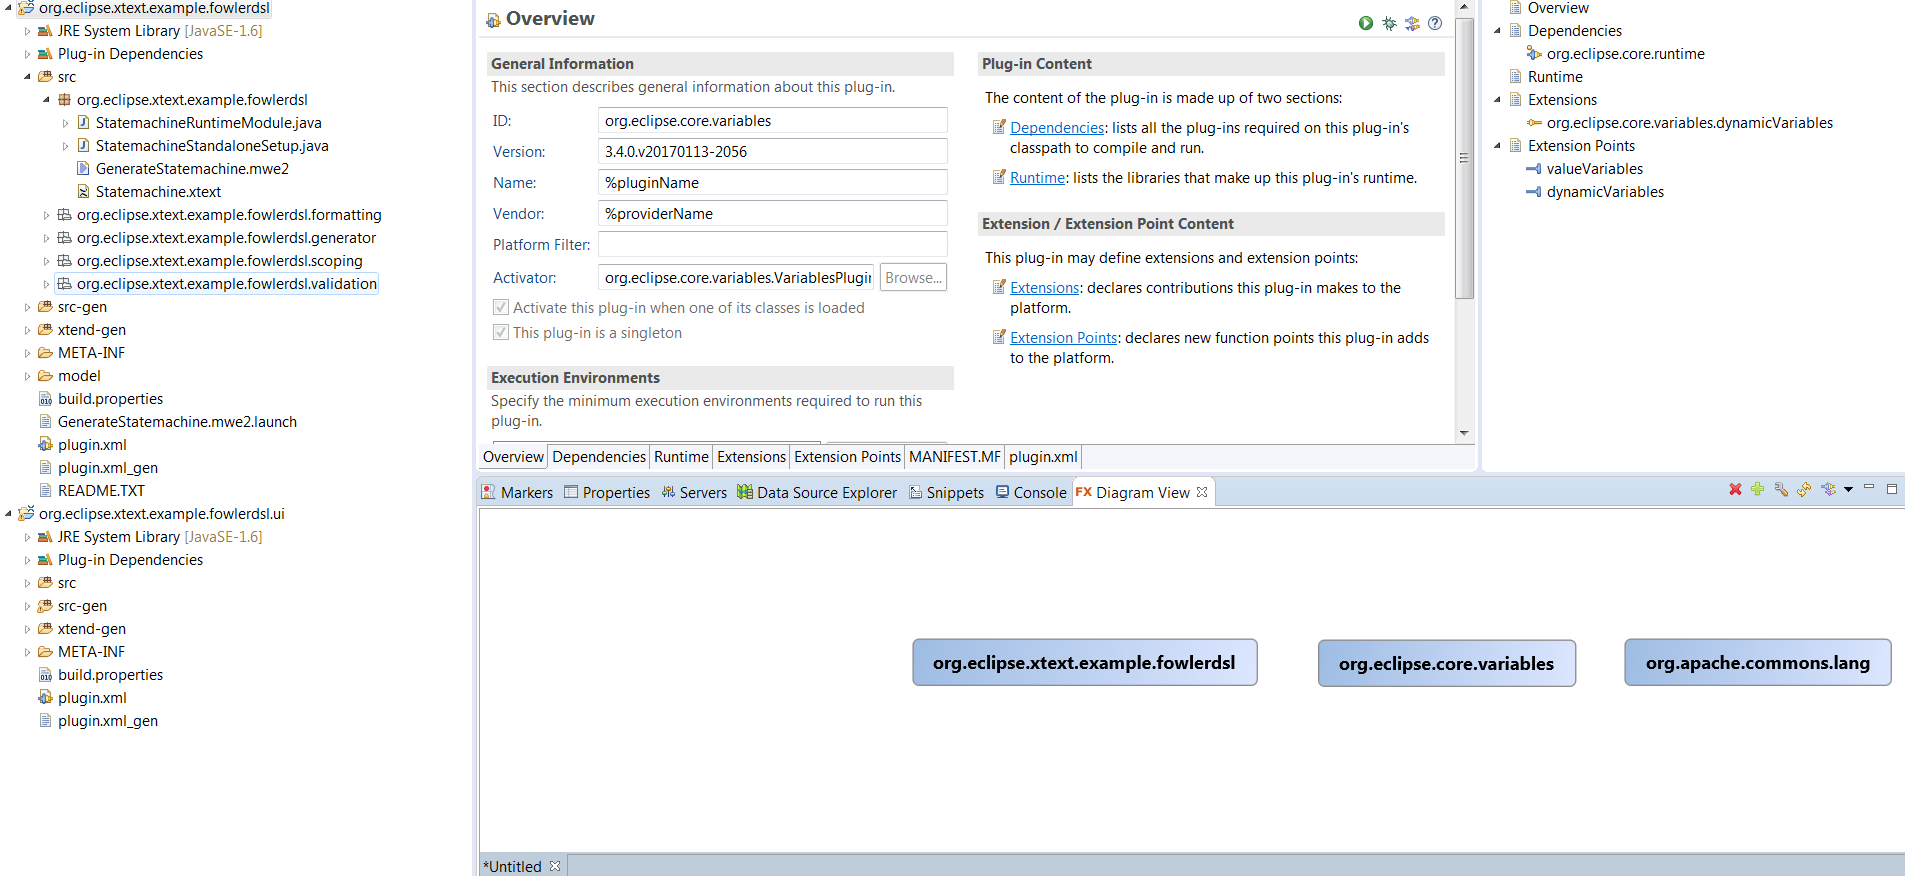Close the *Untitled diagram tab
Image resolution: width=1905 pixels, height=876 pixels.
555,866
